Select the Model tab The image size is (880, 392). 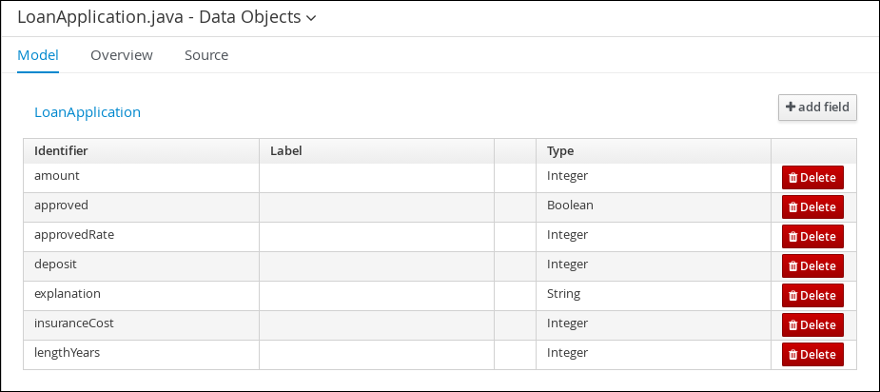[x=38, y=55]
